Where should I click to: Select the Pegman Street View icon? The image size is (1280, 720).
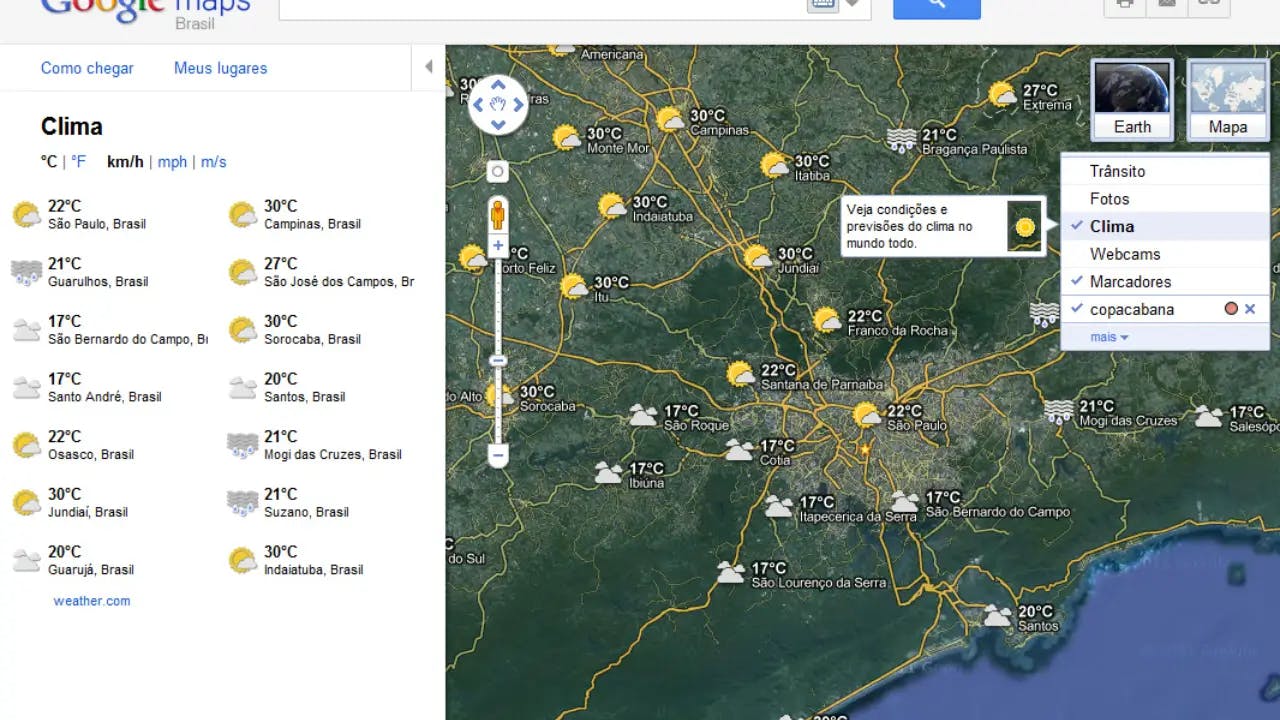[x=497, y=213]
